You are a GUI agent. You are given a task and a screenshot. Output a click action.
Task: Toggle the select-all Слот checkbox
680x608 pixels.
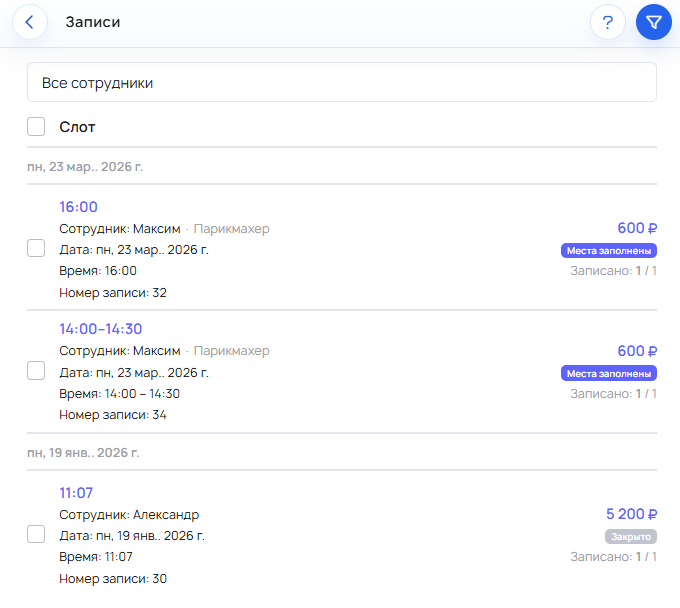(x=36, y=127)
